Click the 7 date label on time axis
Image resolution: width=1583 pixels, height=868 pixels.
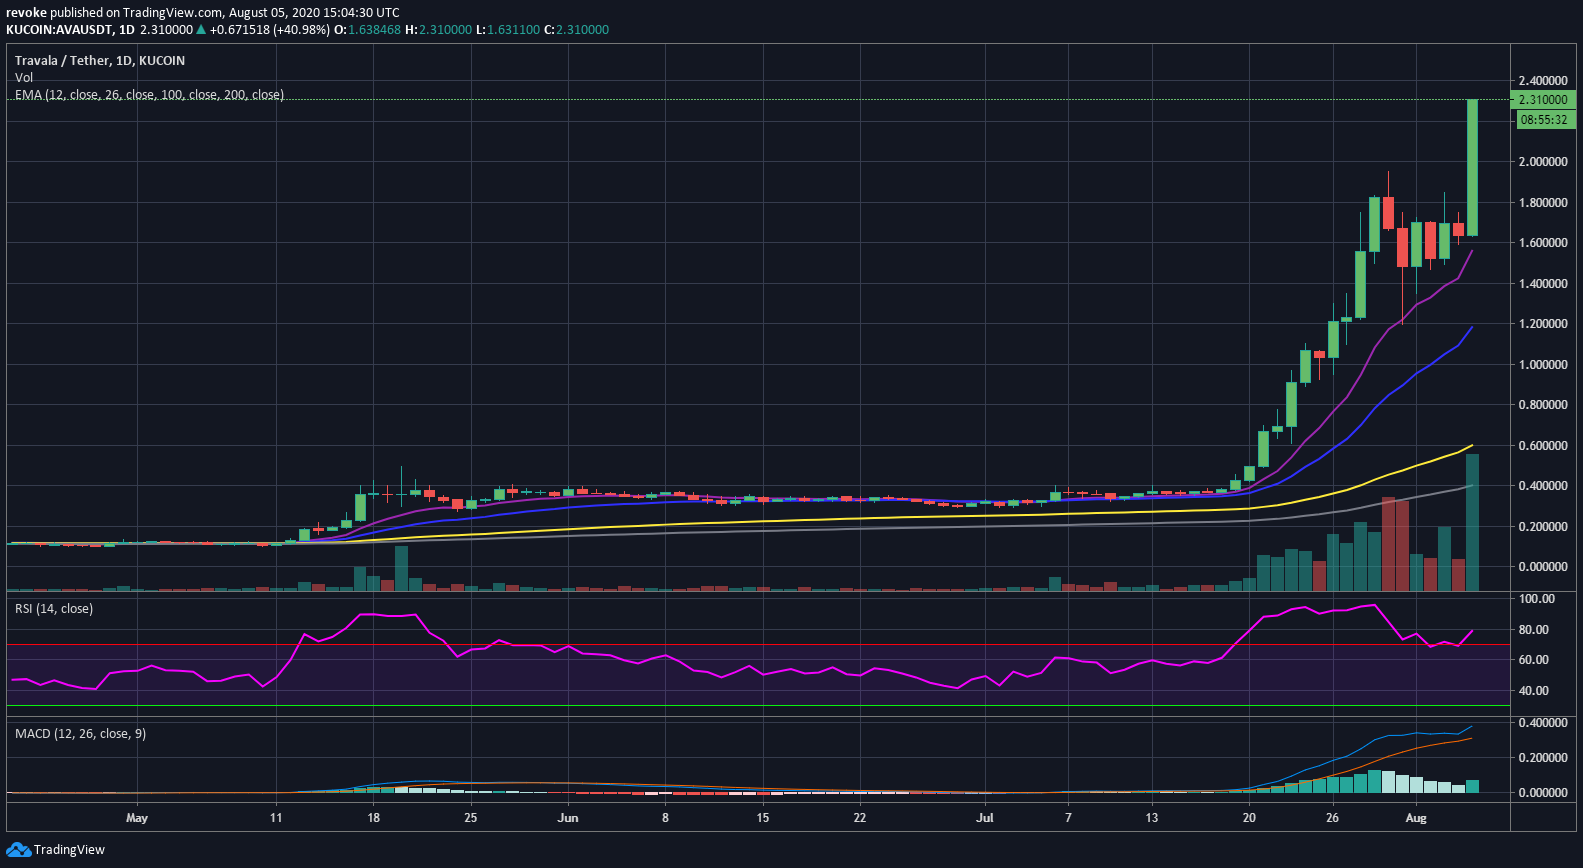(1068, 818)
